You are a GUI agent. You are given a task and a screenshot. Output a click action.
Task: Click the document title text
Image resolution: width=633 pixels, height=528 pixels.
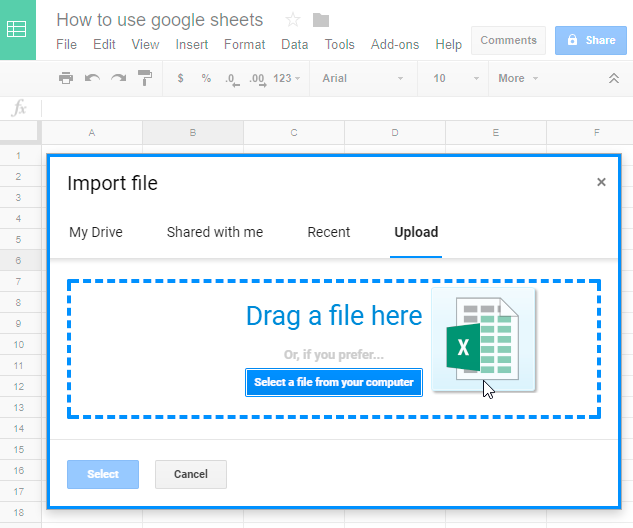[x=160, y=20]
